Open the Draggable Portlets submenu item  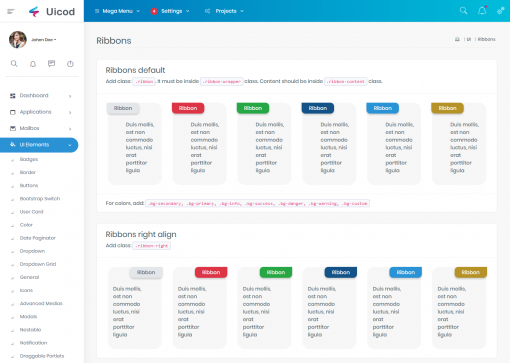click(x=42, y=356)
